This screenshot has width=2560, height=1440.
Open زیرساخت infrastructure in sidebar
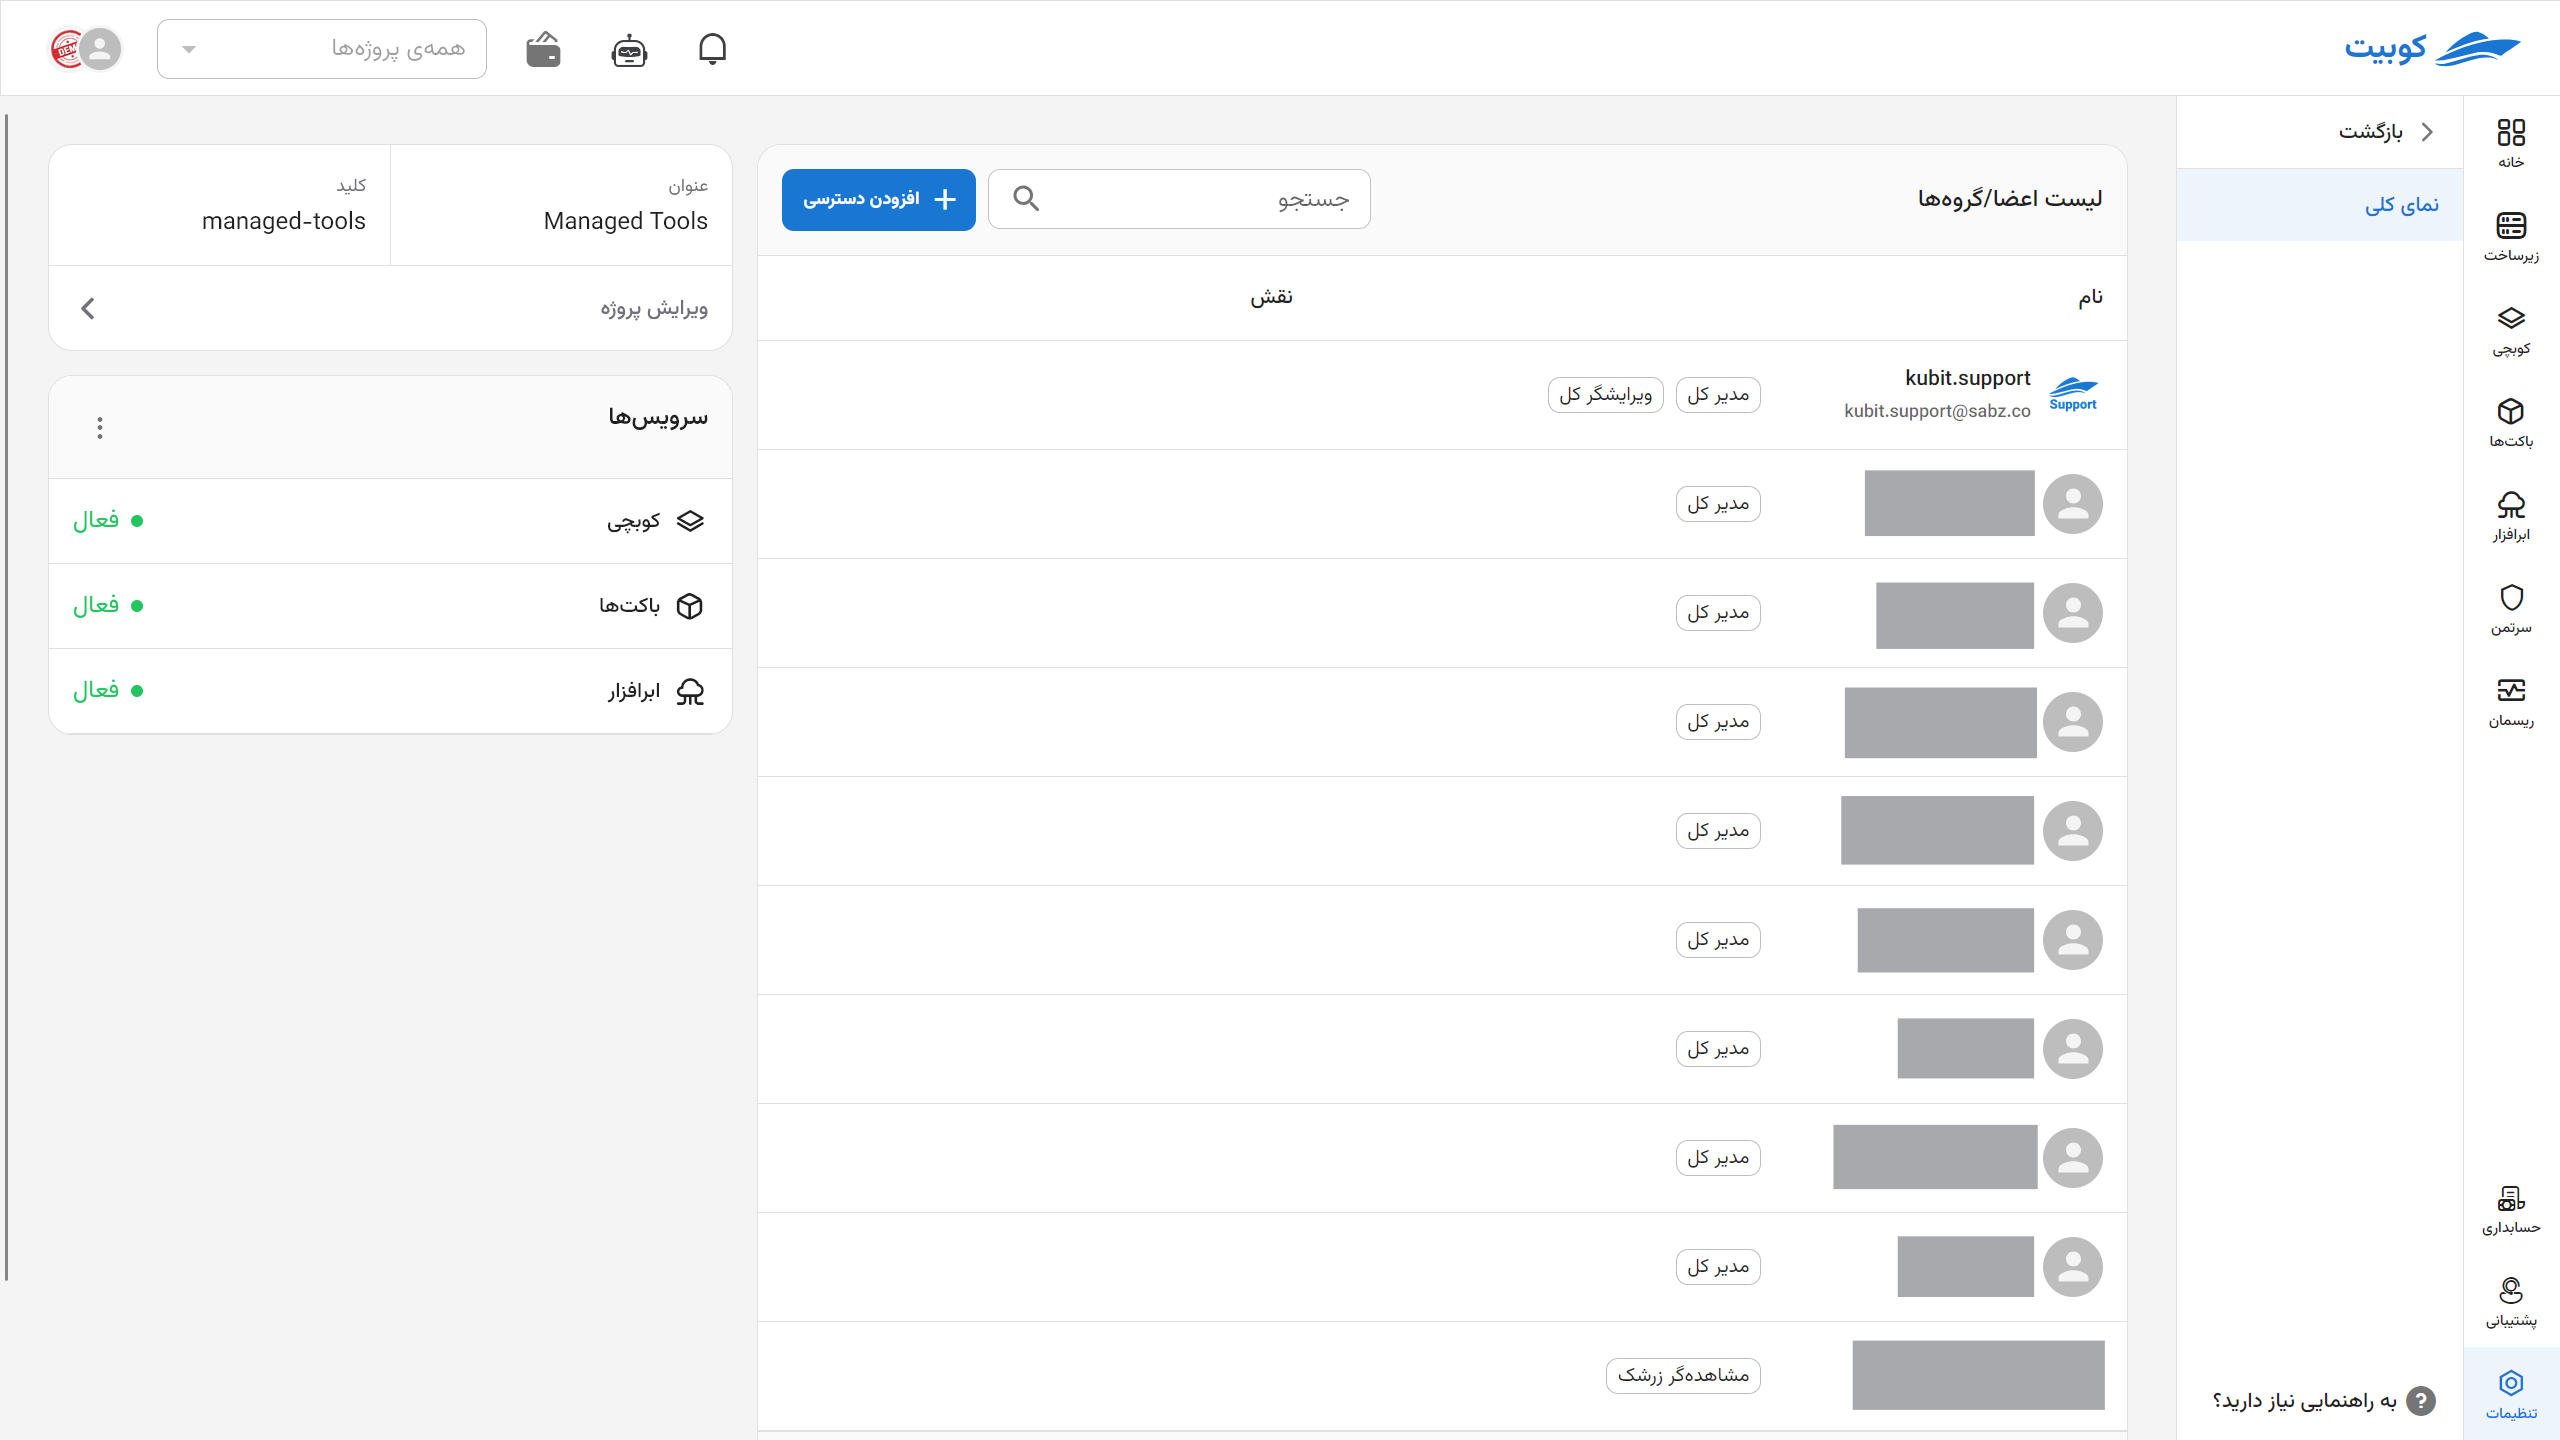click(x=2511, y=237)
